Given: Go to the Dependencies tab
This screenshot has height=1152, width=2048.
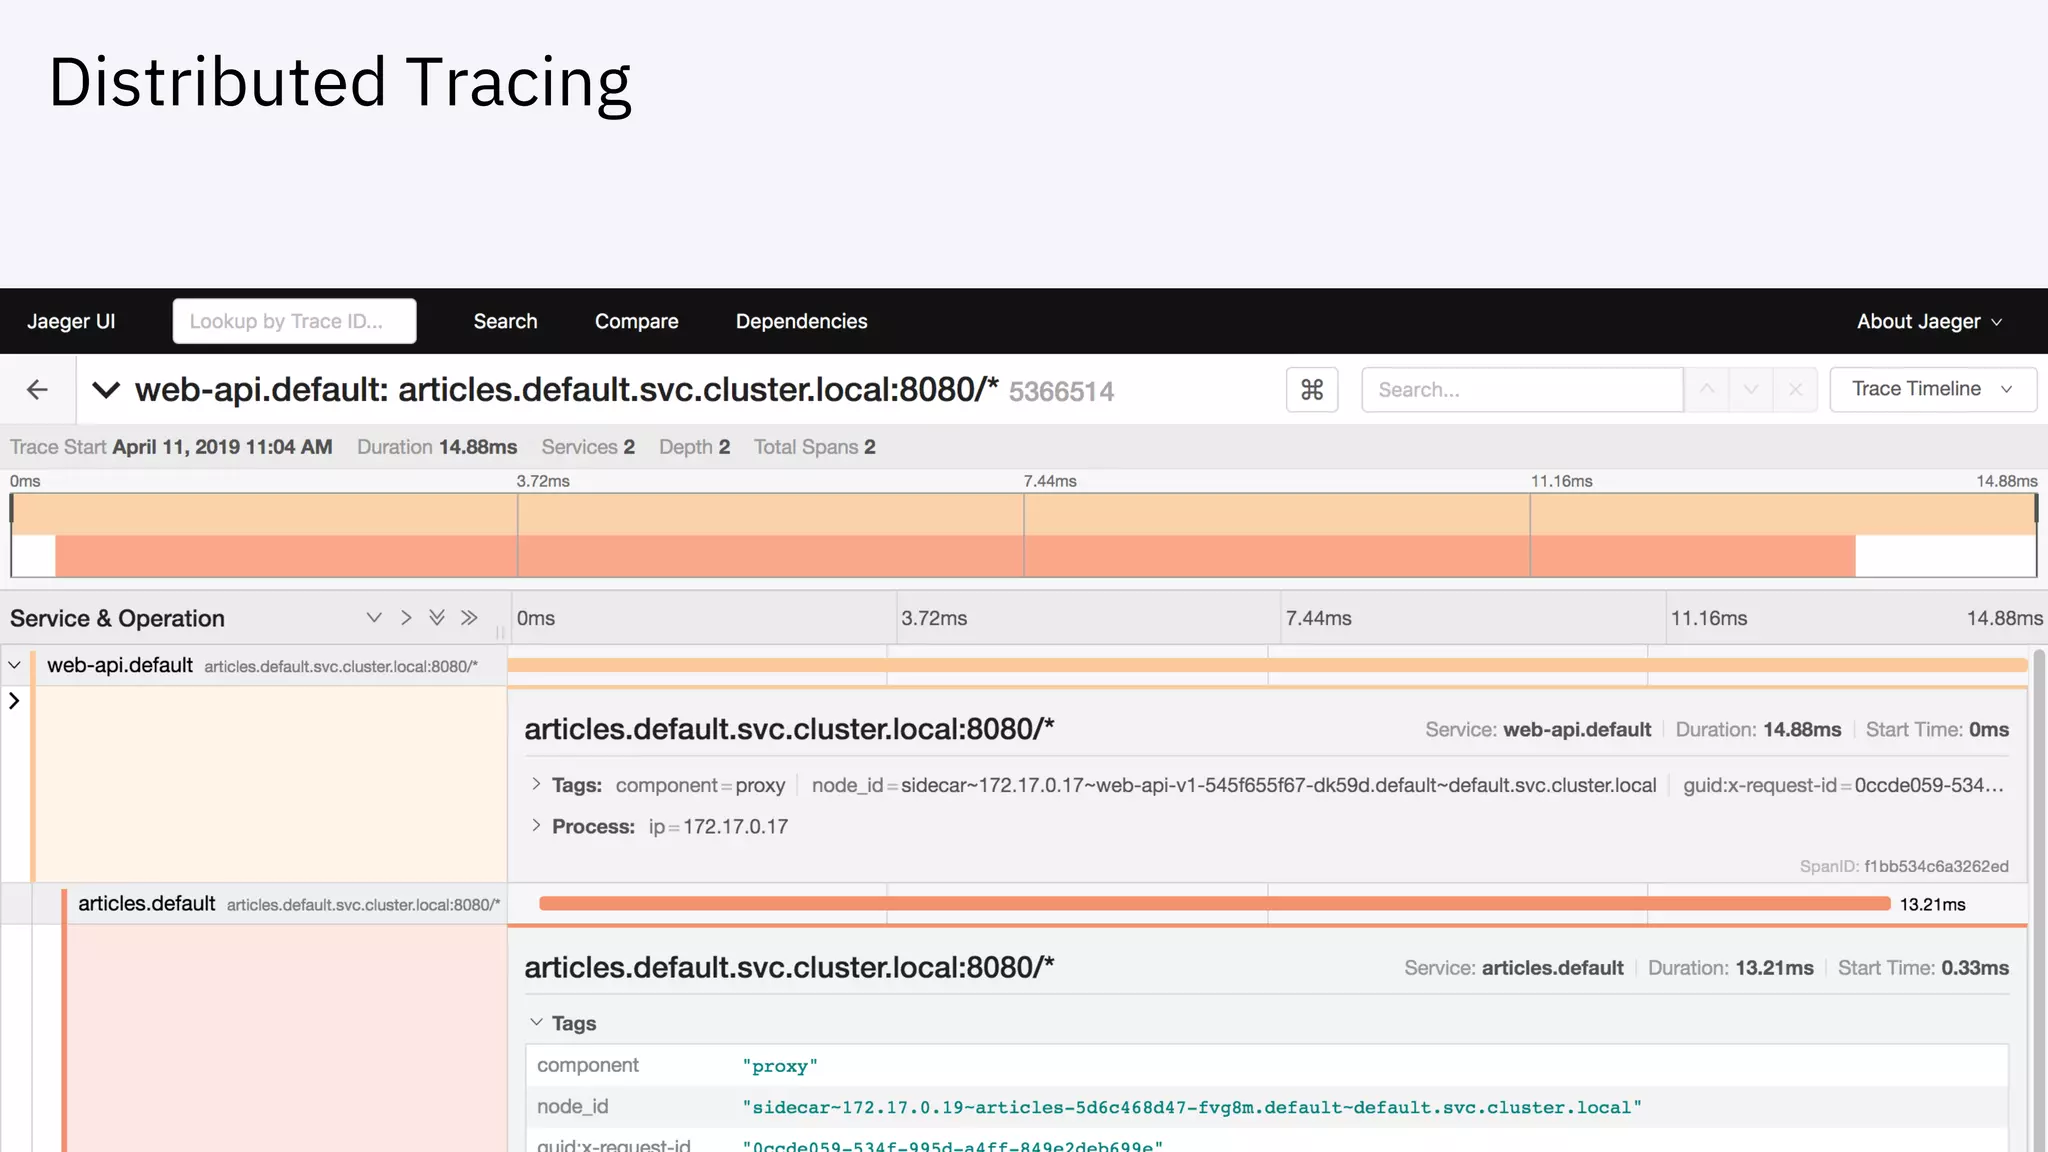Looking at the screenshot, I should pos(801,321).
